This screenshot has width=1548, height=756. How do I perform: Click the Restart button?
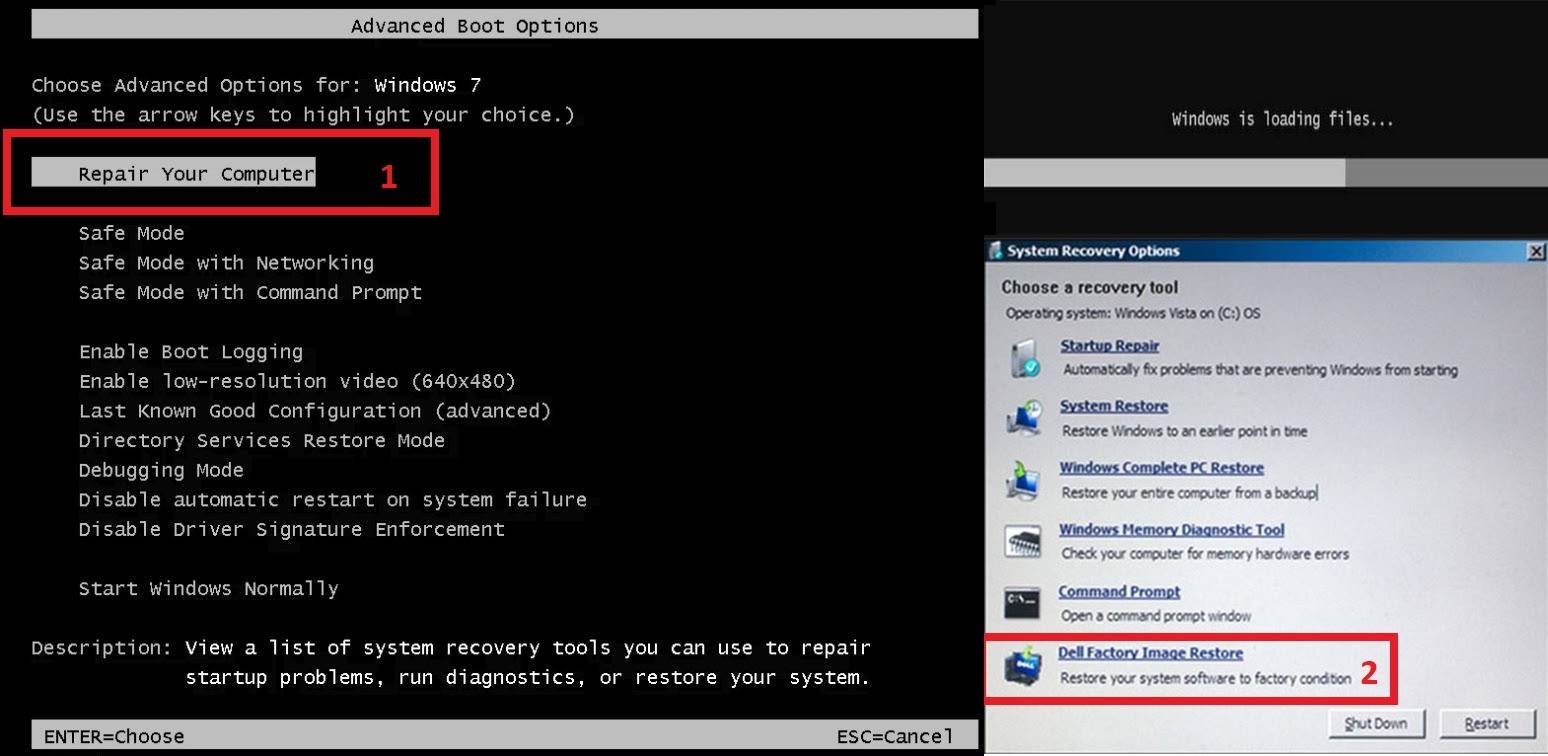point(1486,723)
